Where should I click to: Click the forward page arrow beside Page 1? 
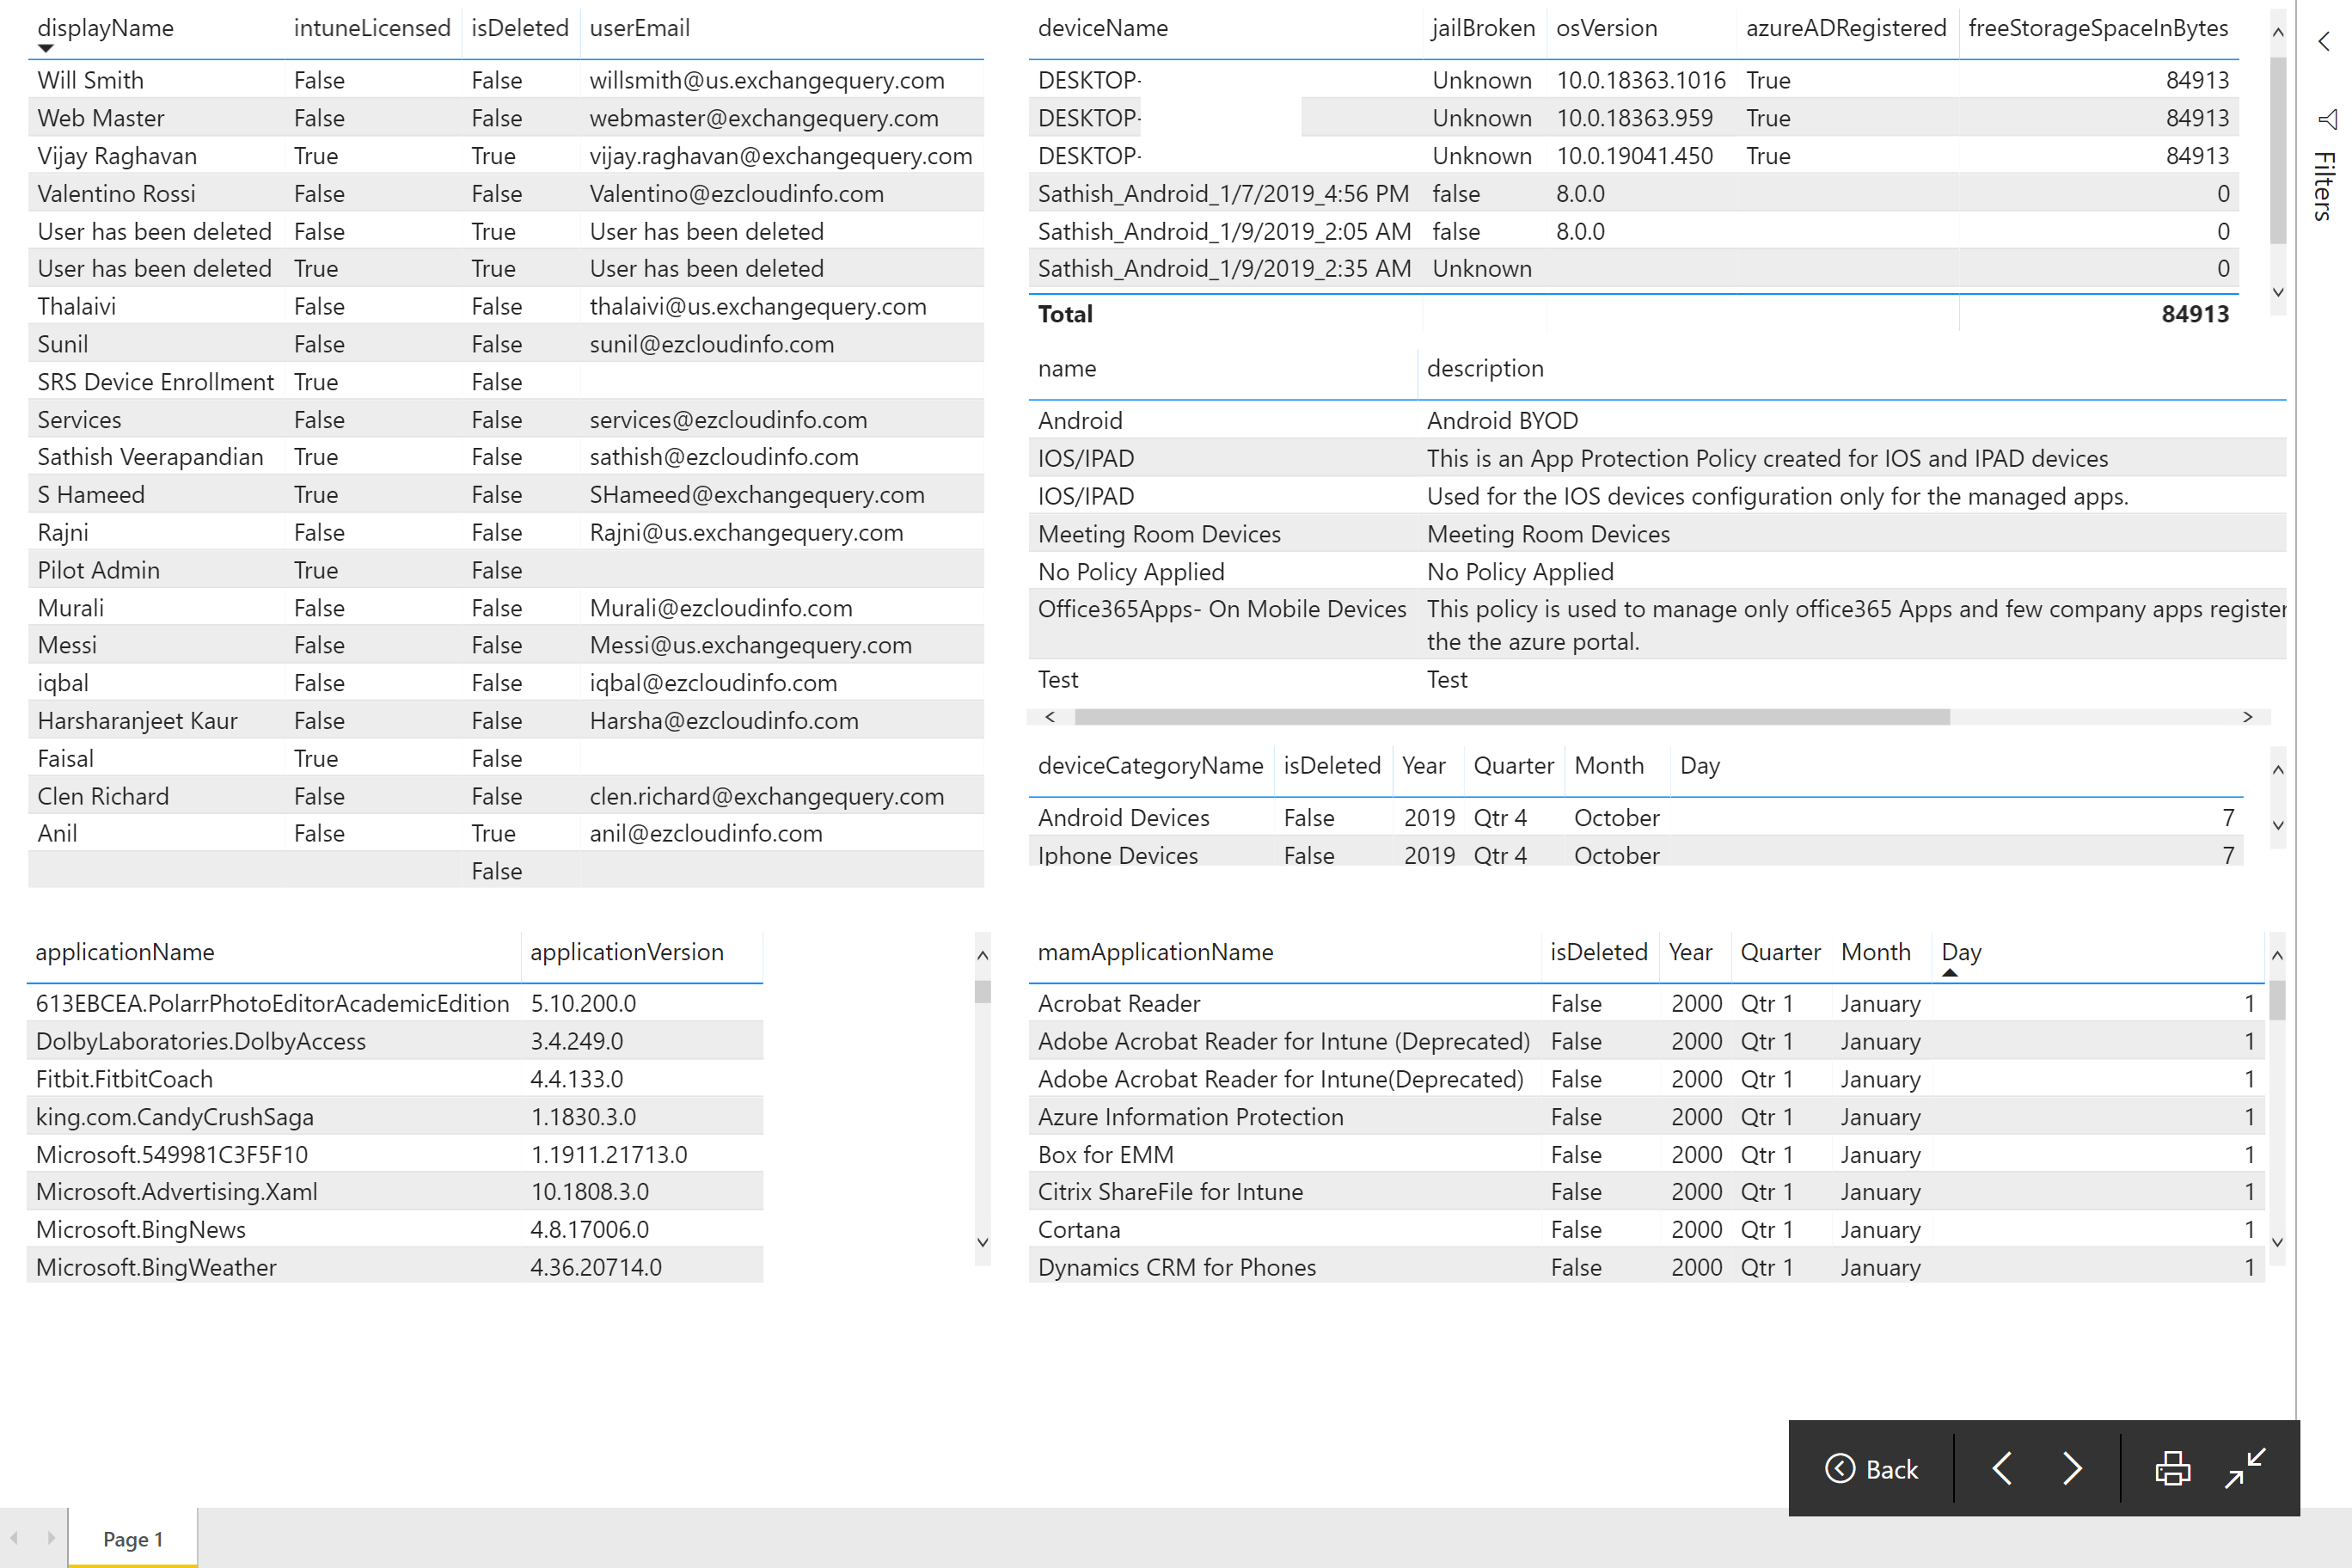pos(49,1539)
